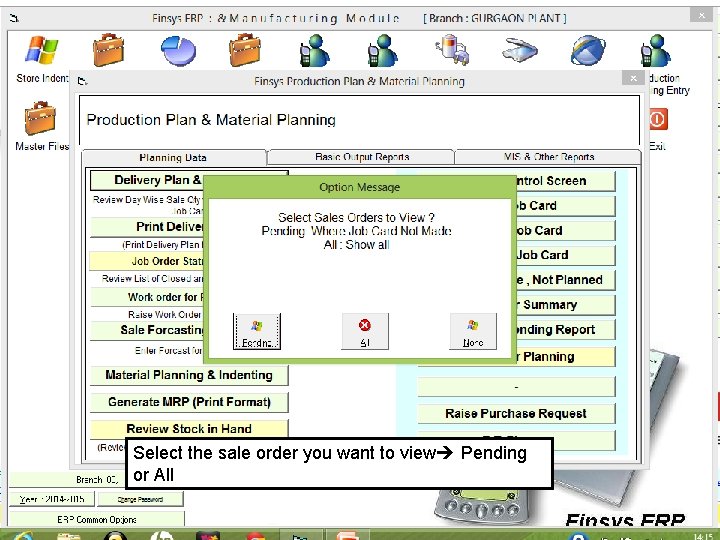Click the Production Plan & Material Planning heading

coord(211,120)
